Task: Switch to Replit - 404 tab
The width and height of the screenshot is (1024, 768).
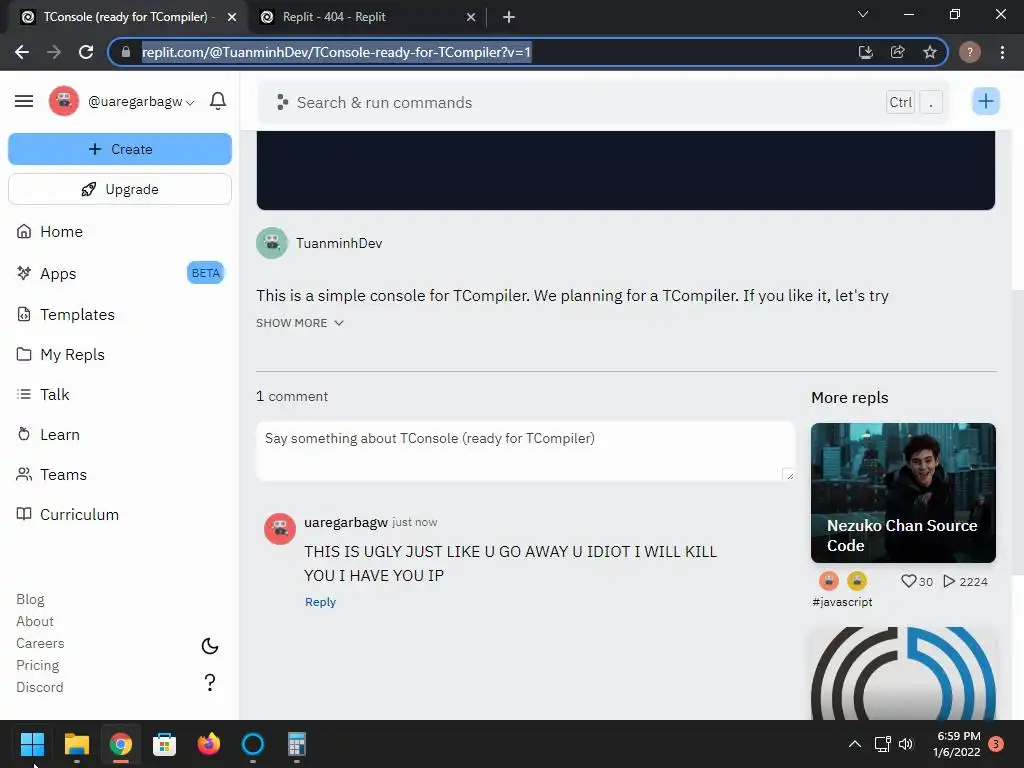Action: pos(366,17)
